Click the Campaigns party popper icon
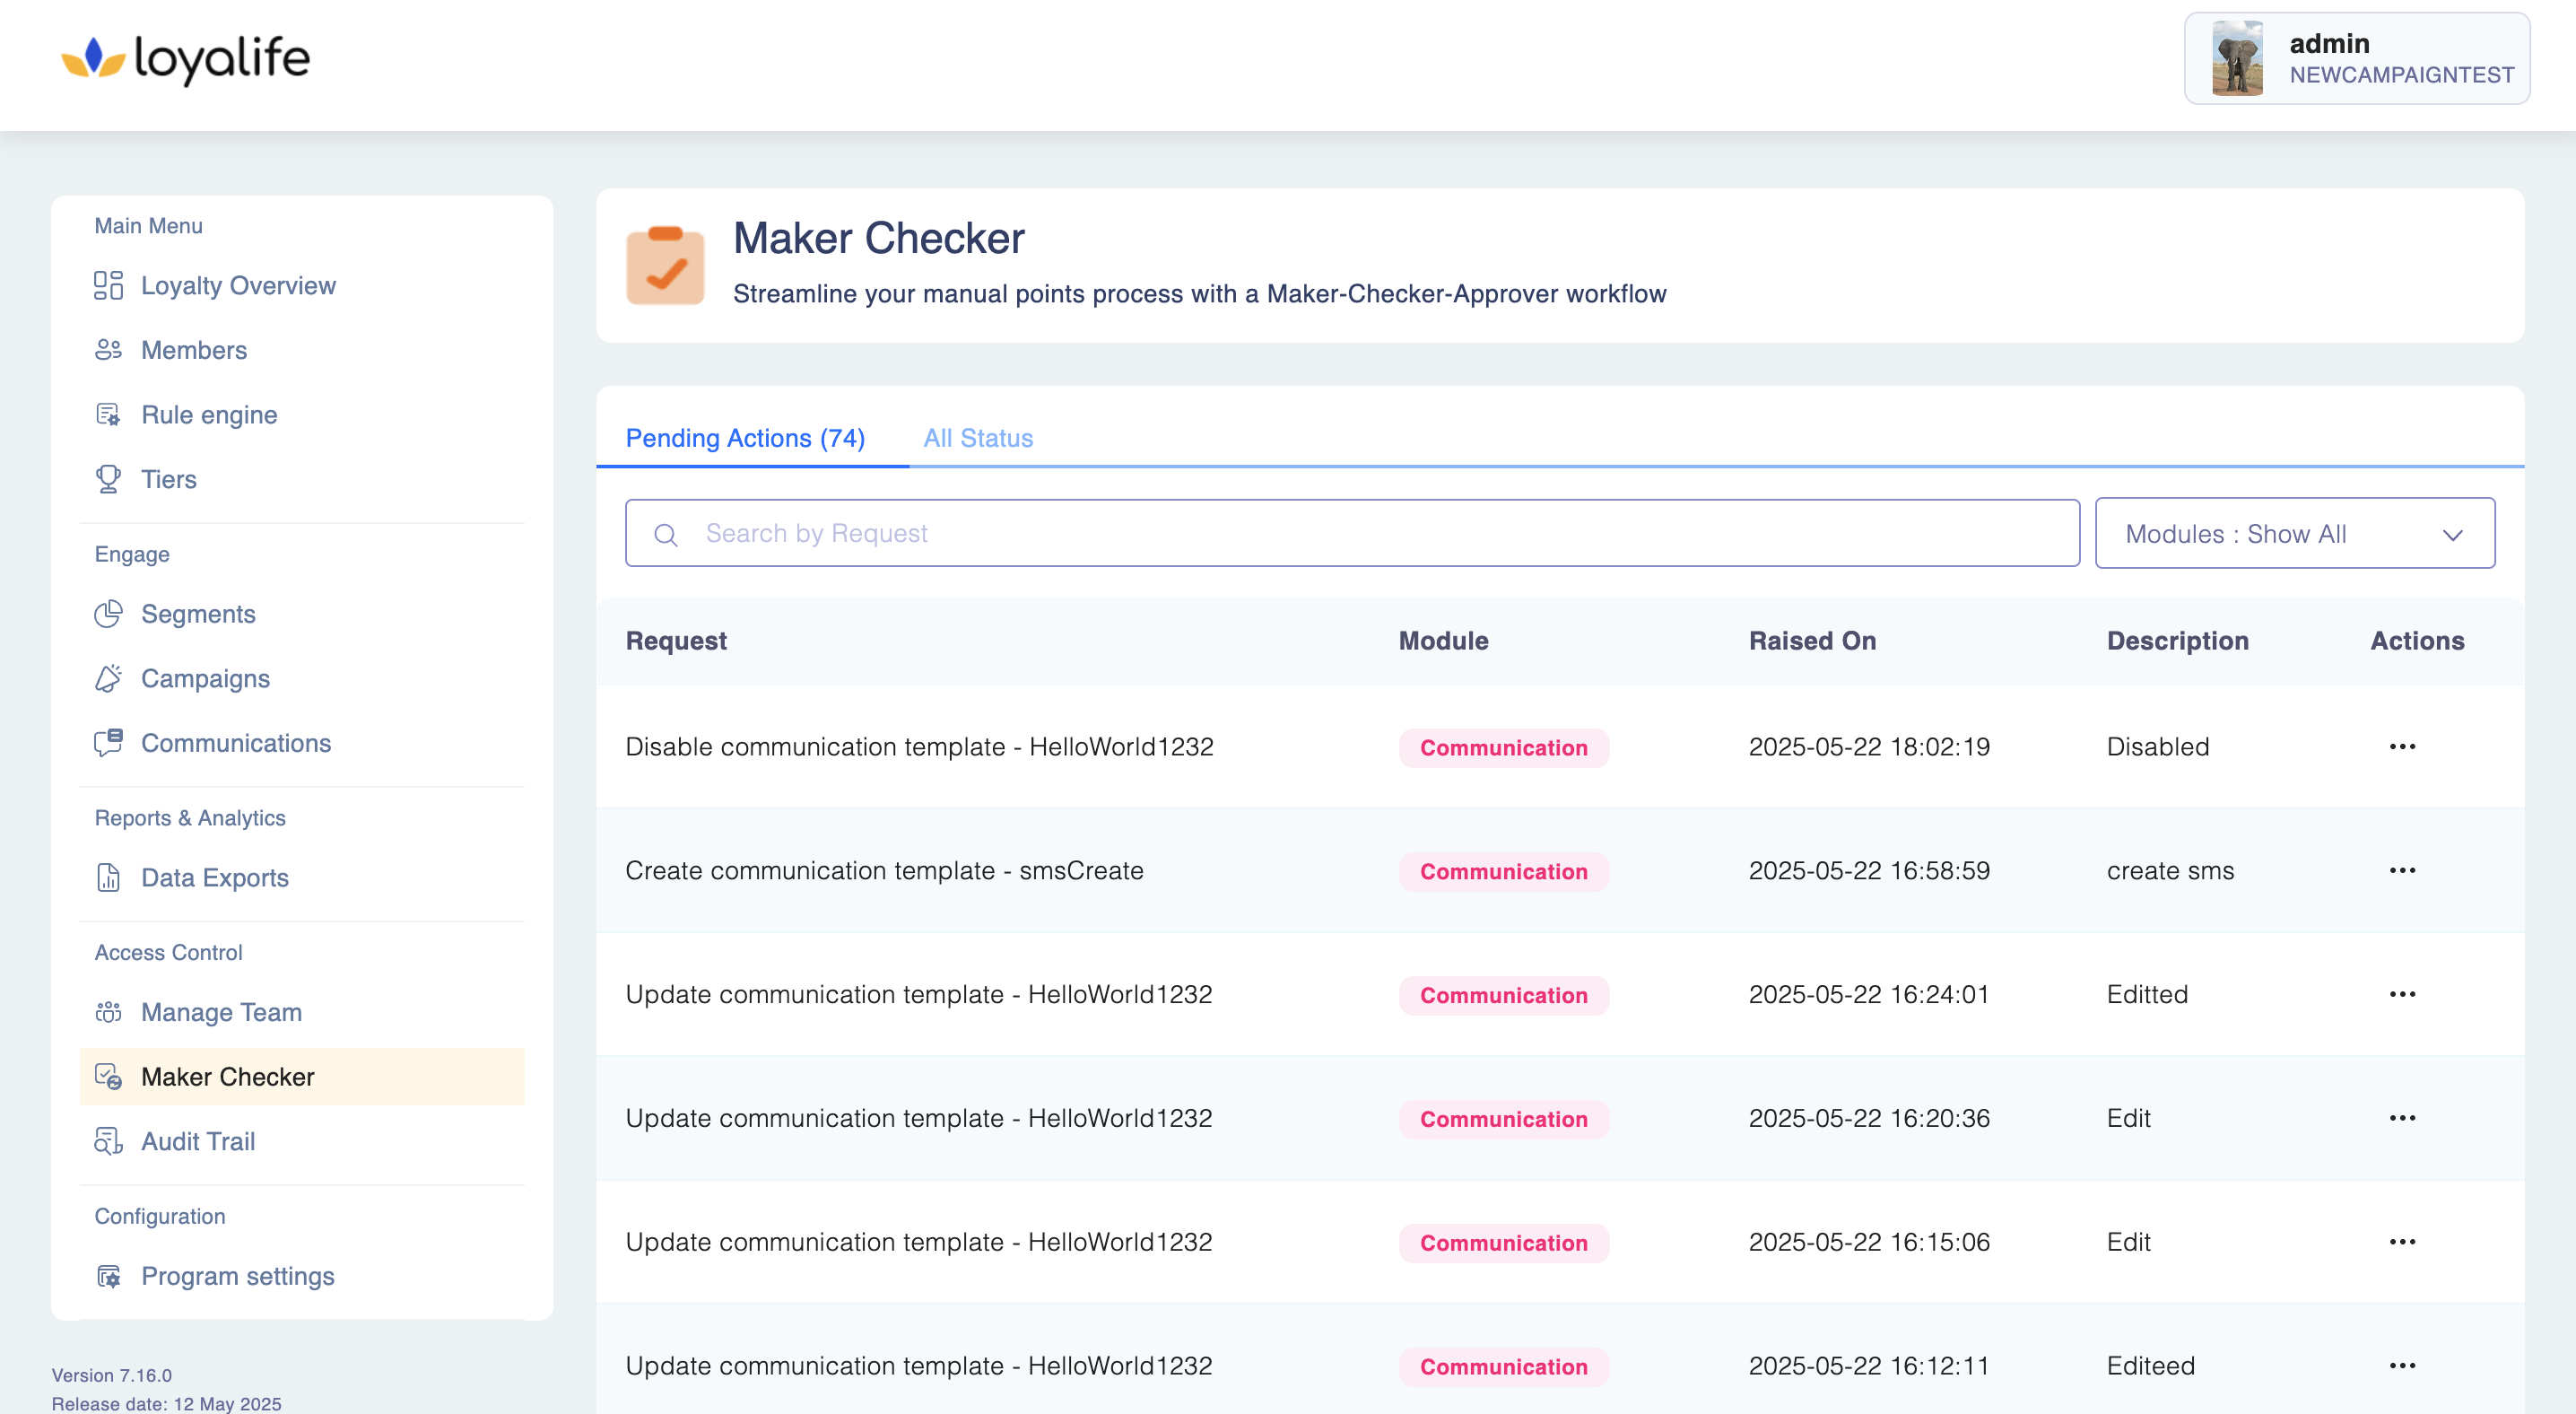The width and height of the screenshot is (2576, 1414). tap(108, 678)
